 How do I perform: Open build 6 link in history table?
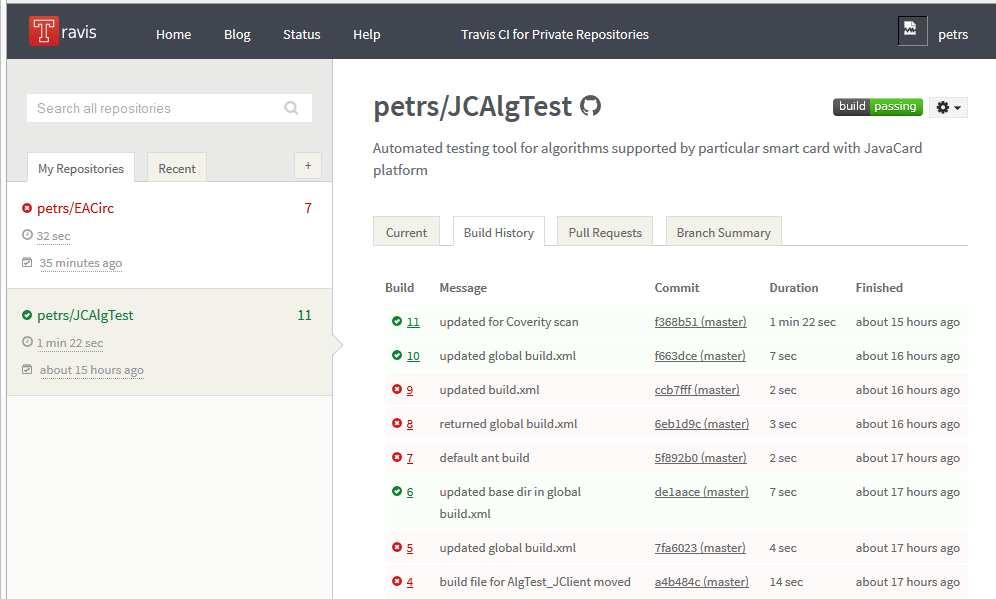click(x=409, y=492)
